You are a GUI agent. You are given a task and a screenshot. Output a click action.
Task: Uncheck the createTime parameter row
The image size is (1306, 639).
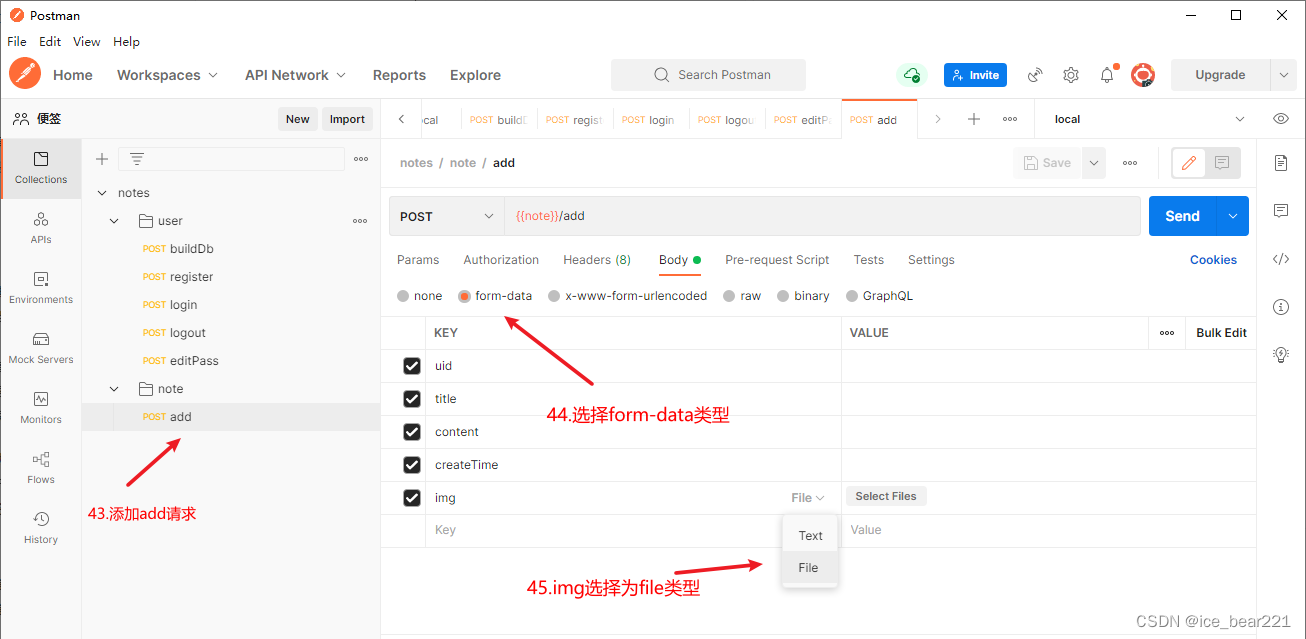click(411, 465)
